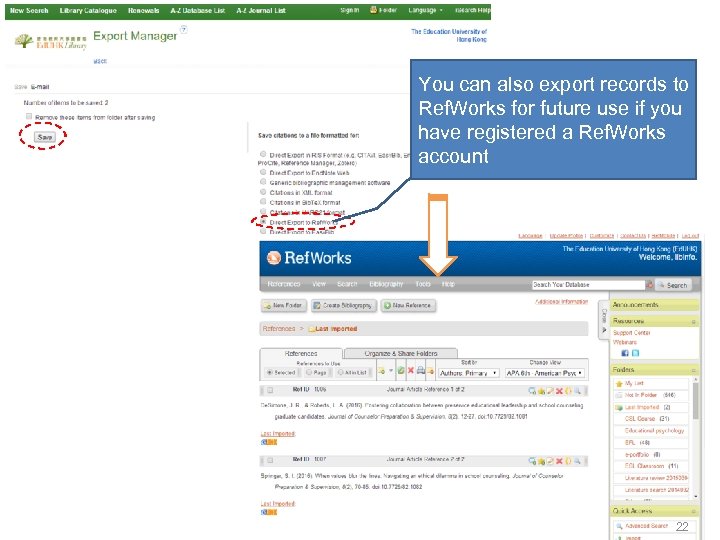The image size is (720, 540).
Task: Click the add-to-folder toolbar icon
Action: click(381, 371)
